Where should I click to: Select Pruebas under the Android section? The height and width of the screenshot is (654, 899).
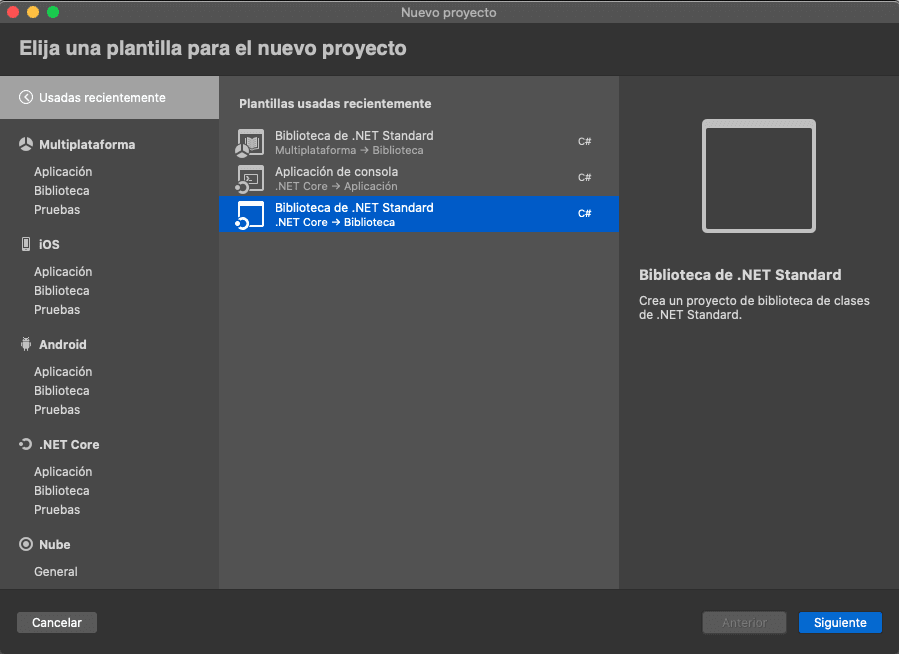57,410
